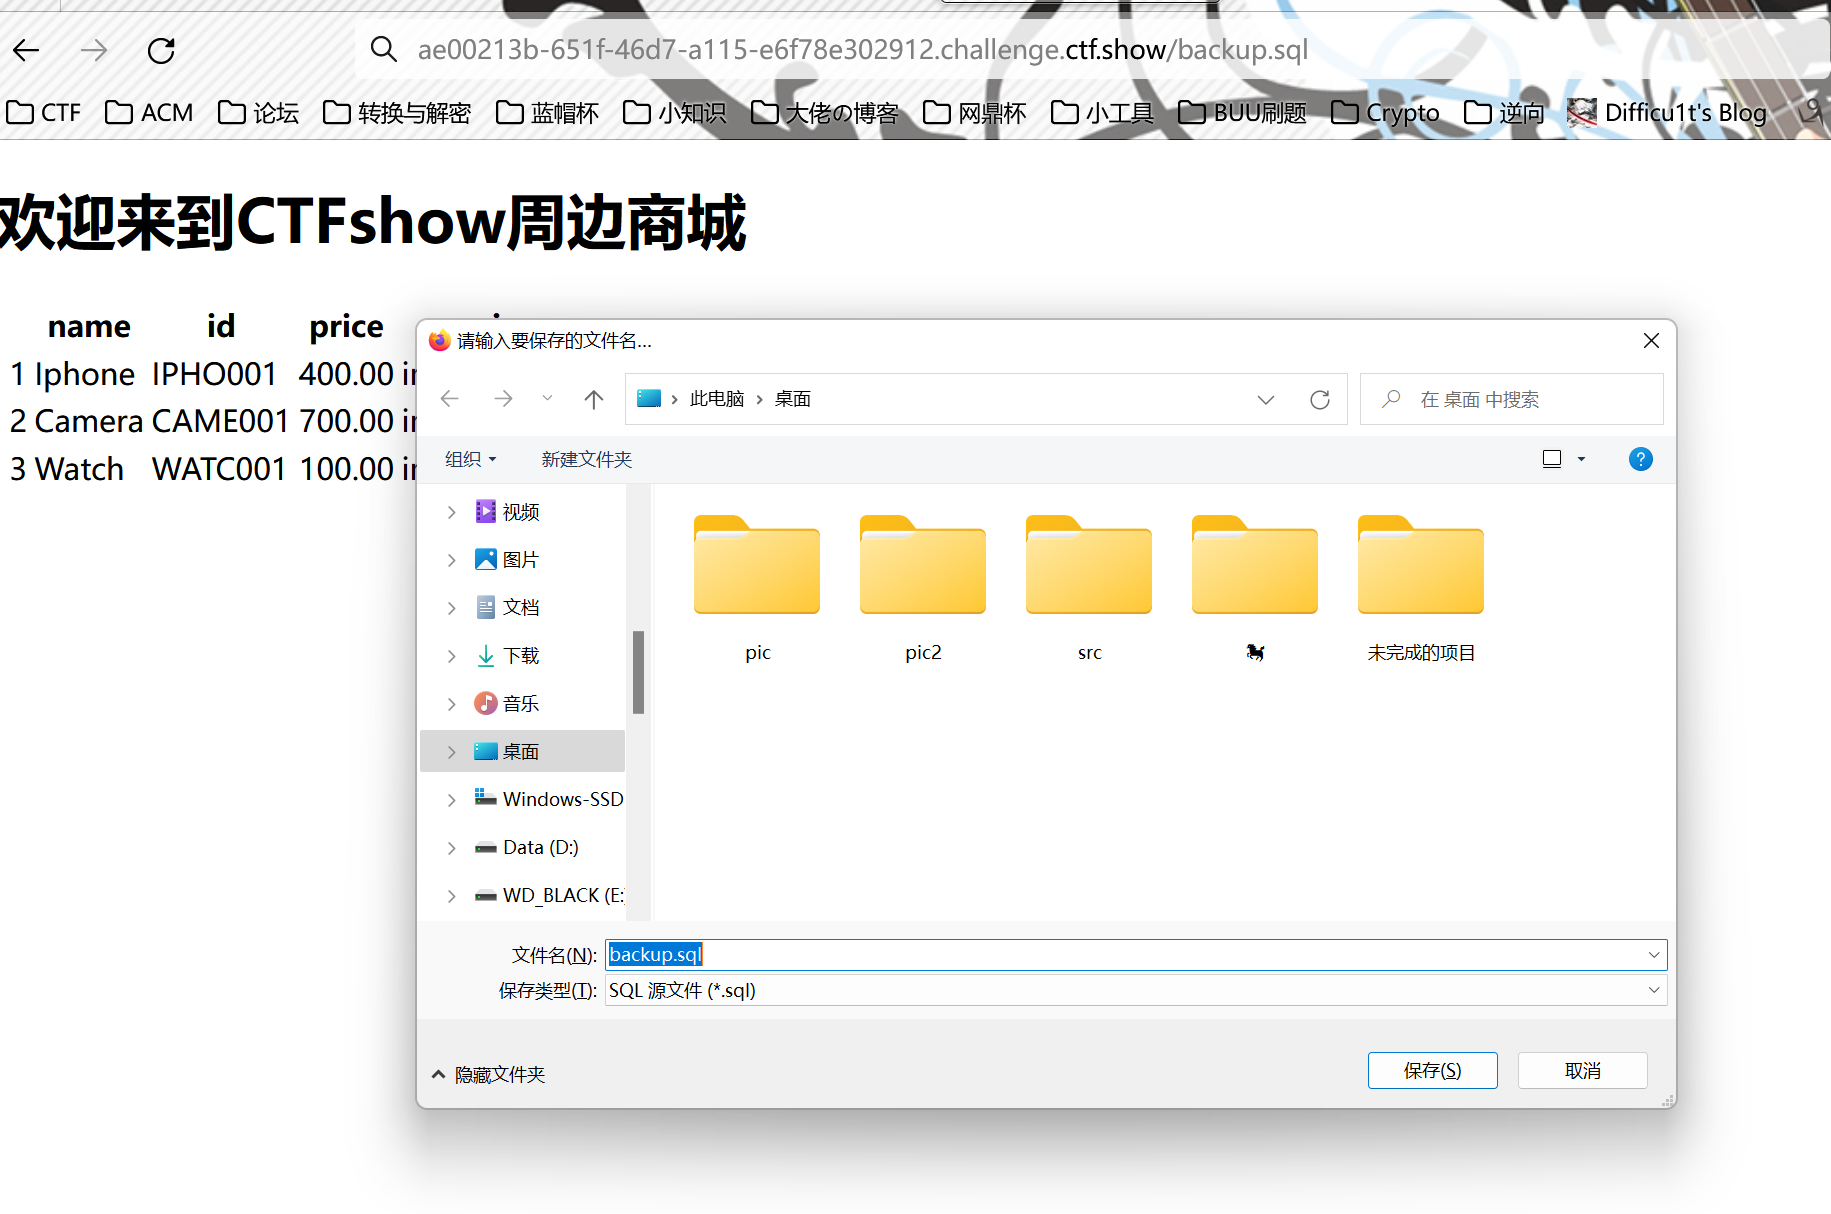Open the address path history dropdown
The height and width of the screenshot is (1214, 1831).
(1265, 399)
